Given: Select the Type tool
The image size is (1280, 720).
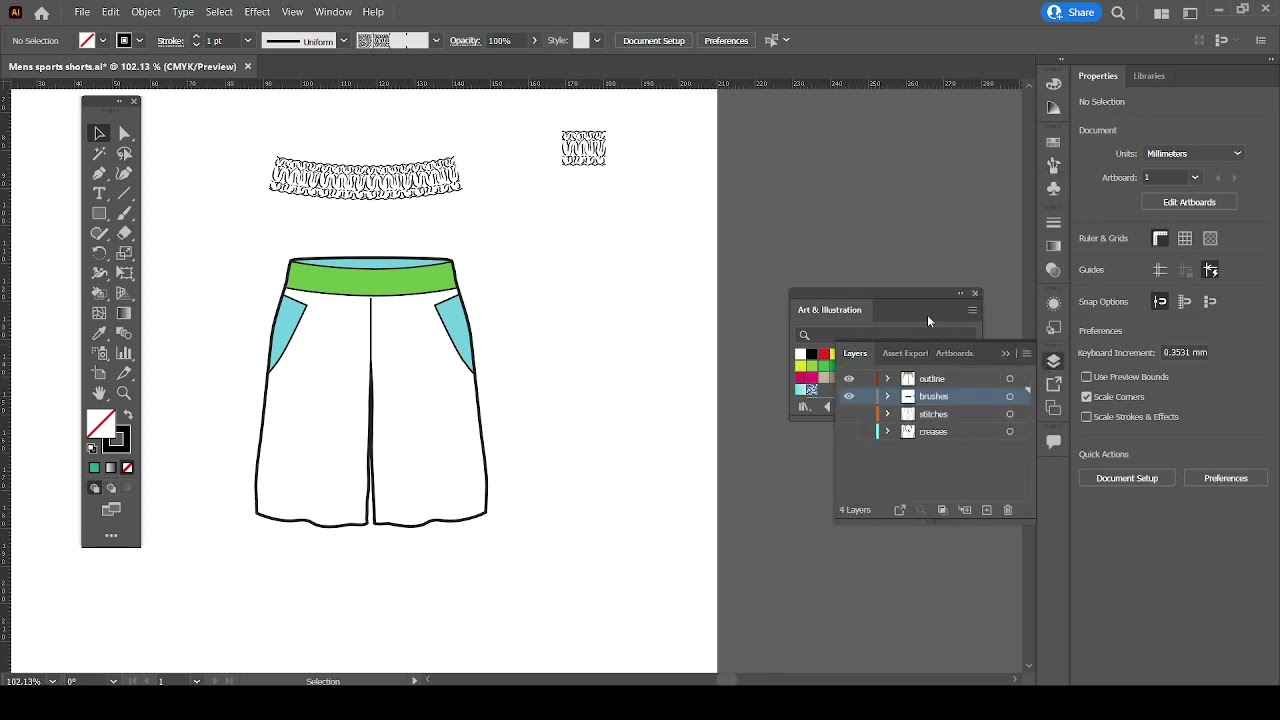Looking at the screenshot, I should coord(99,194).
